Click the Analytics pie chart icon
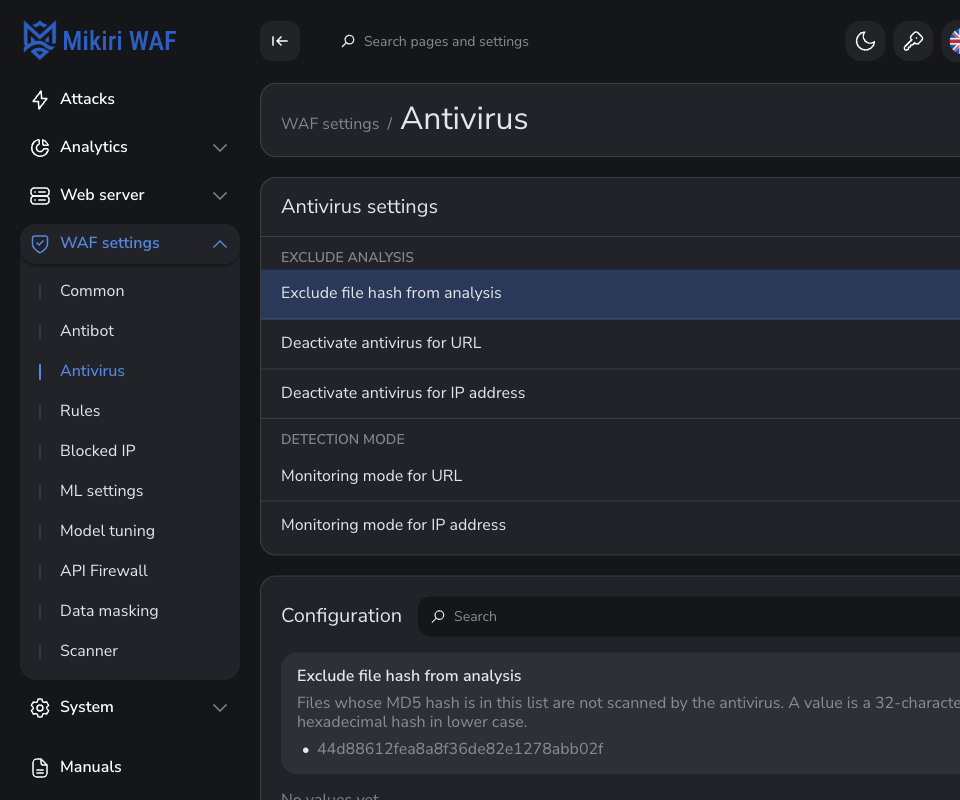 point(40,148)
